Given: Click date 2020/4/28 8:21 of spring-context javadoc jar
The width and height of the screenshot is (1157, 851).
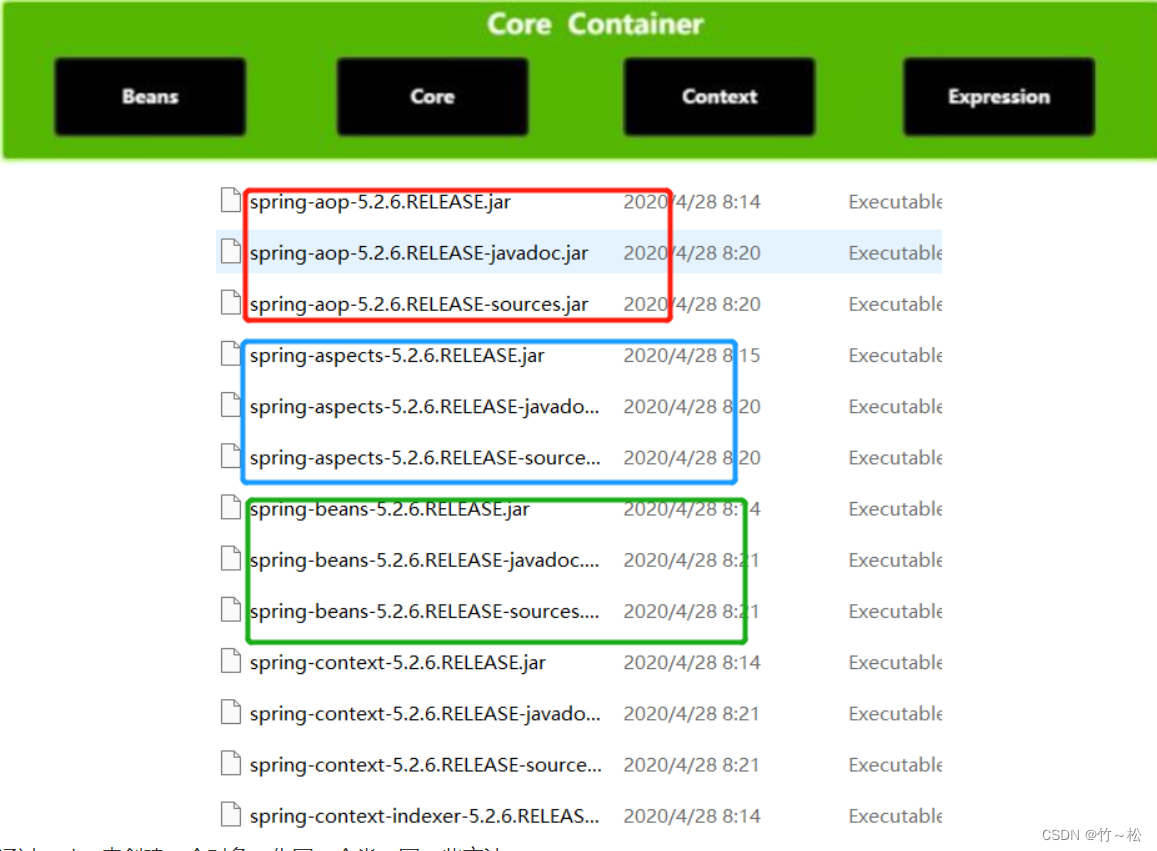Looking at the screenshot, I should click(691, 714).
